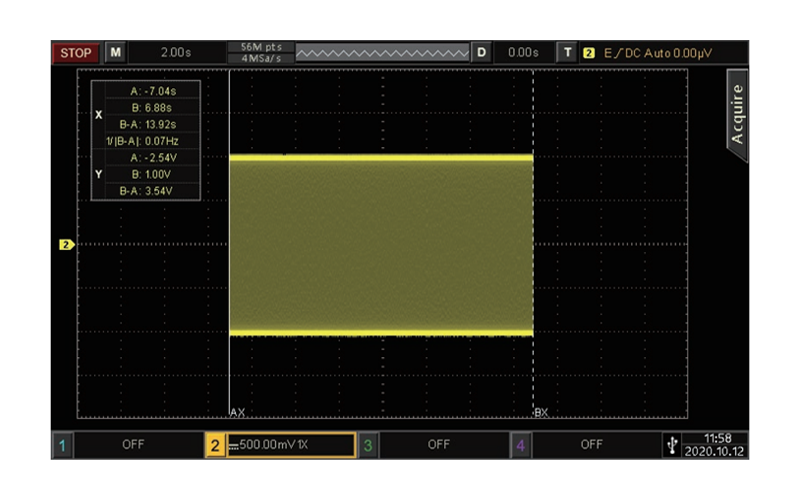
Task: Select the AX cursor marker label
Action: click(x=238, y=412)
